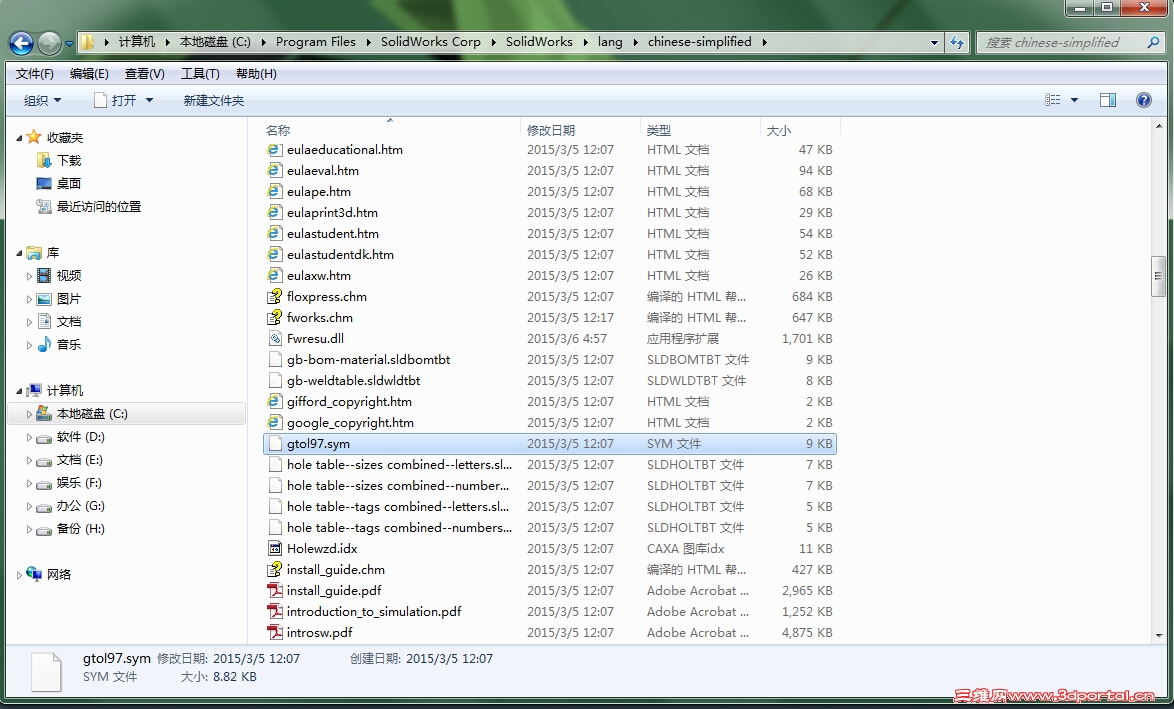
Task: Click the change view icon
Action: 1053,100
